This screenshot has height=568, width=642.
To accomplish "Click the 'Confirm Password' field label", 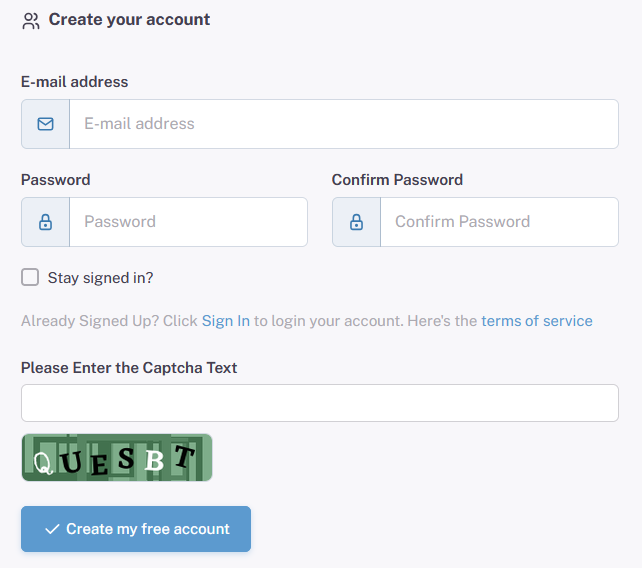I will coord(397,180).
